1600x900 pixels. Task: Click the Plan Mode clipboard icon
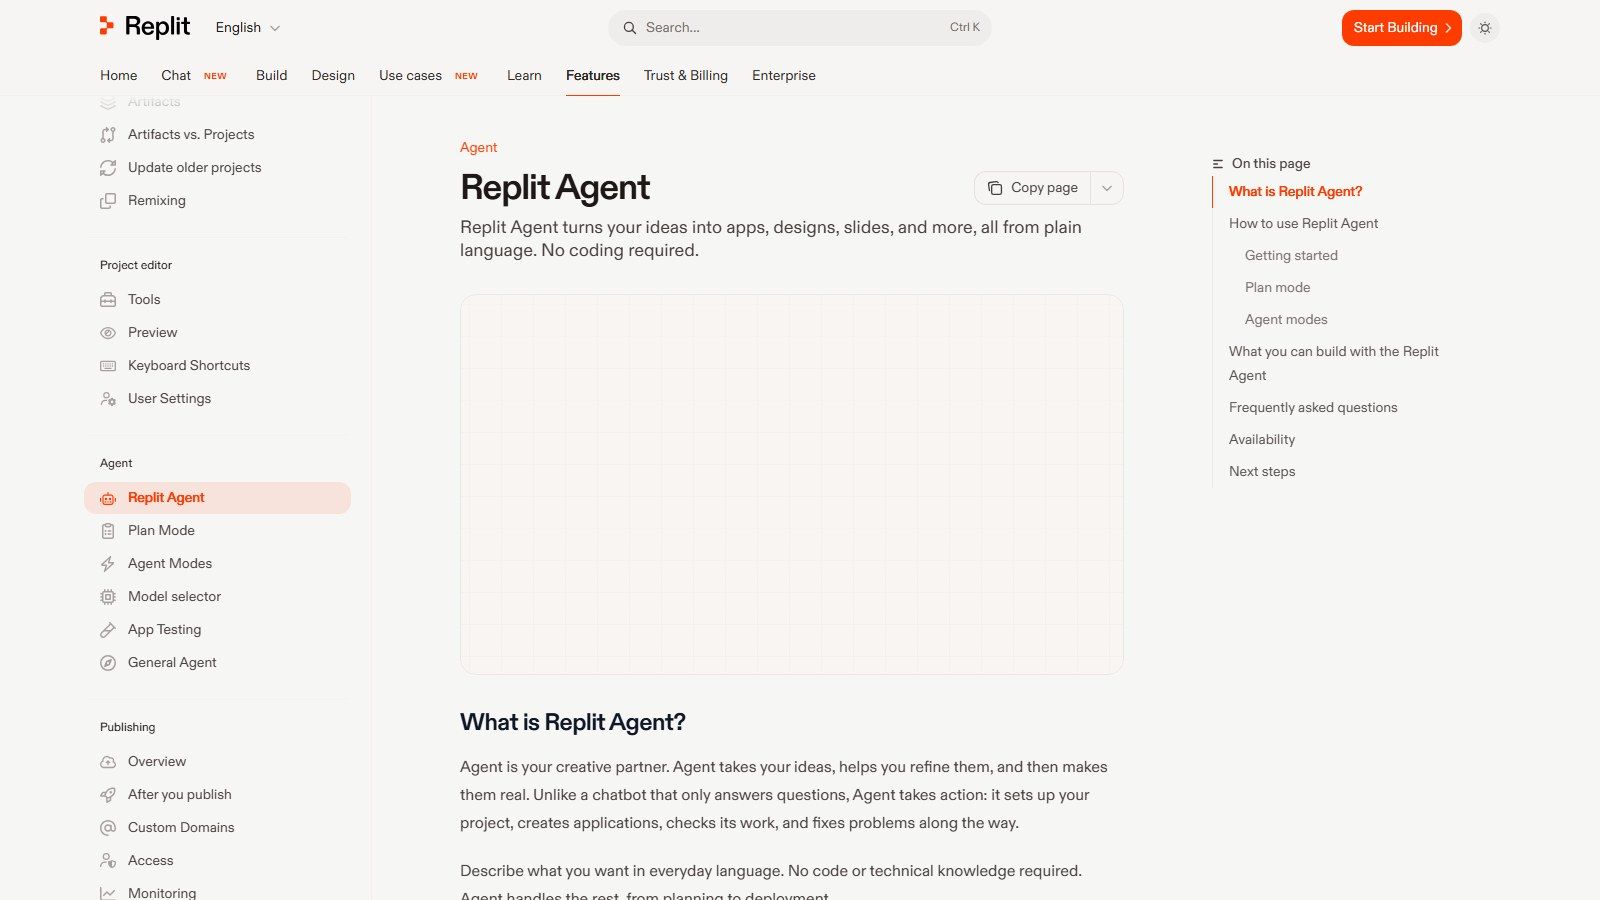[108, 531]
